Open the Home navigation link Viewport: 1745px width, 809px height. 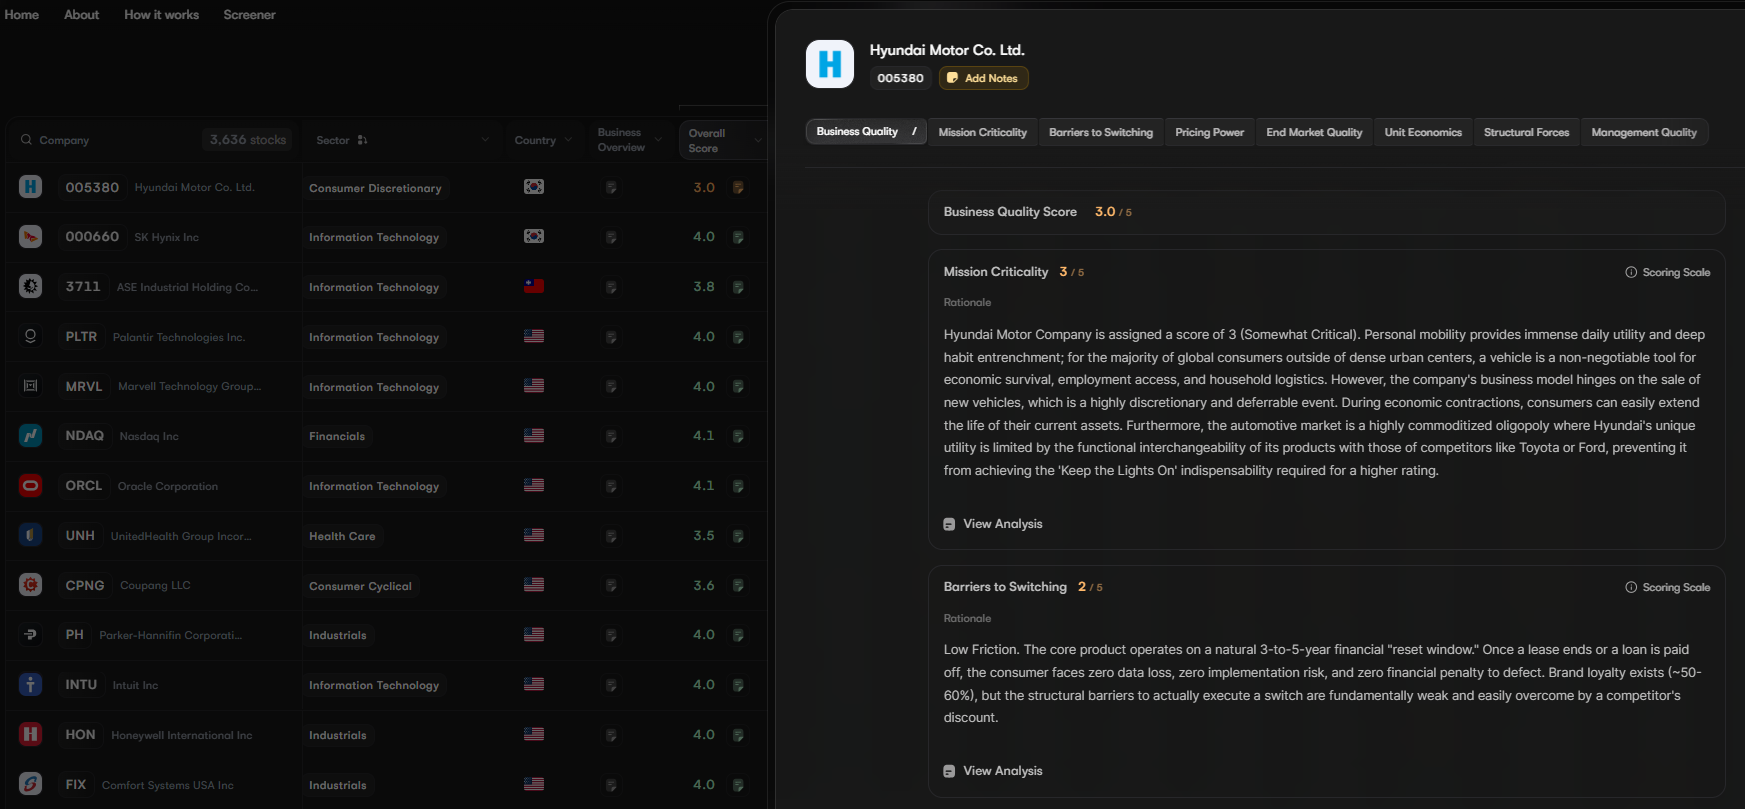click(x=22, y=15)
